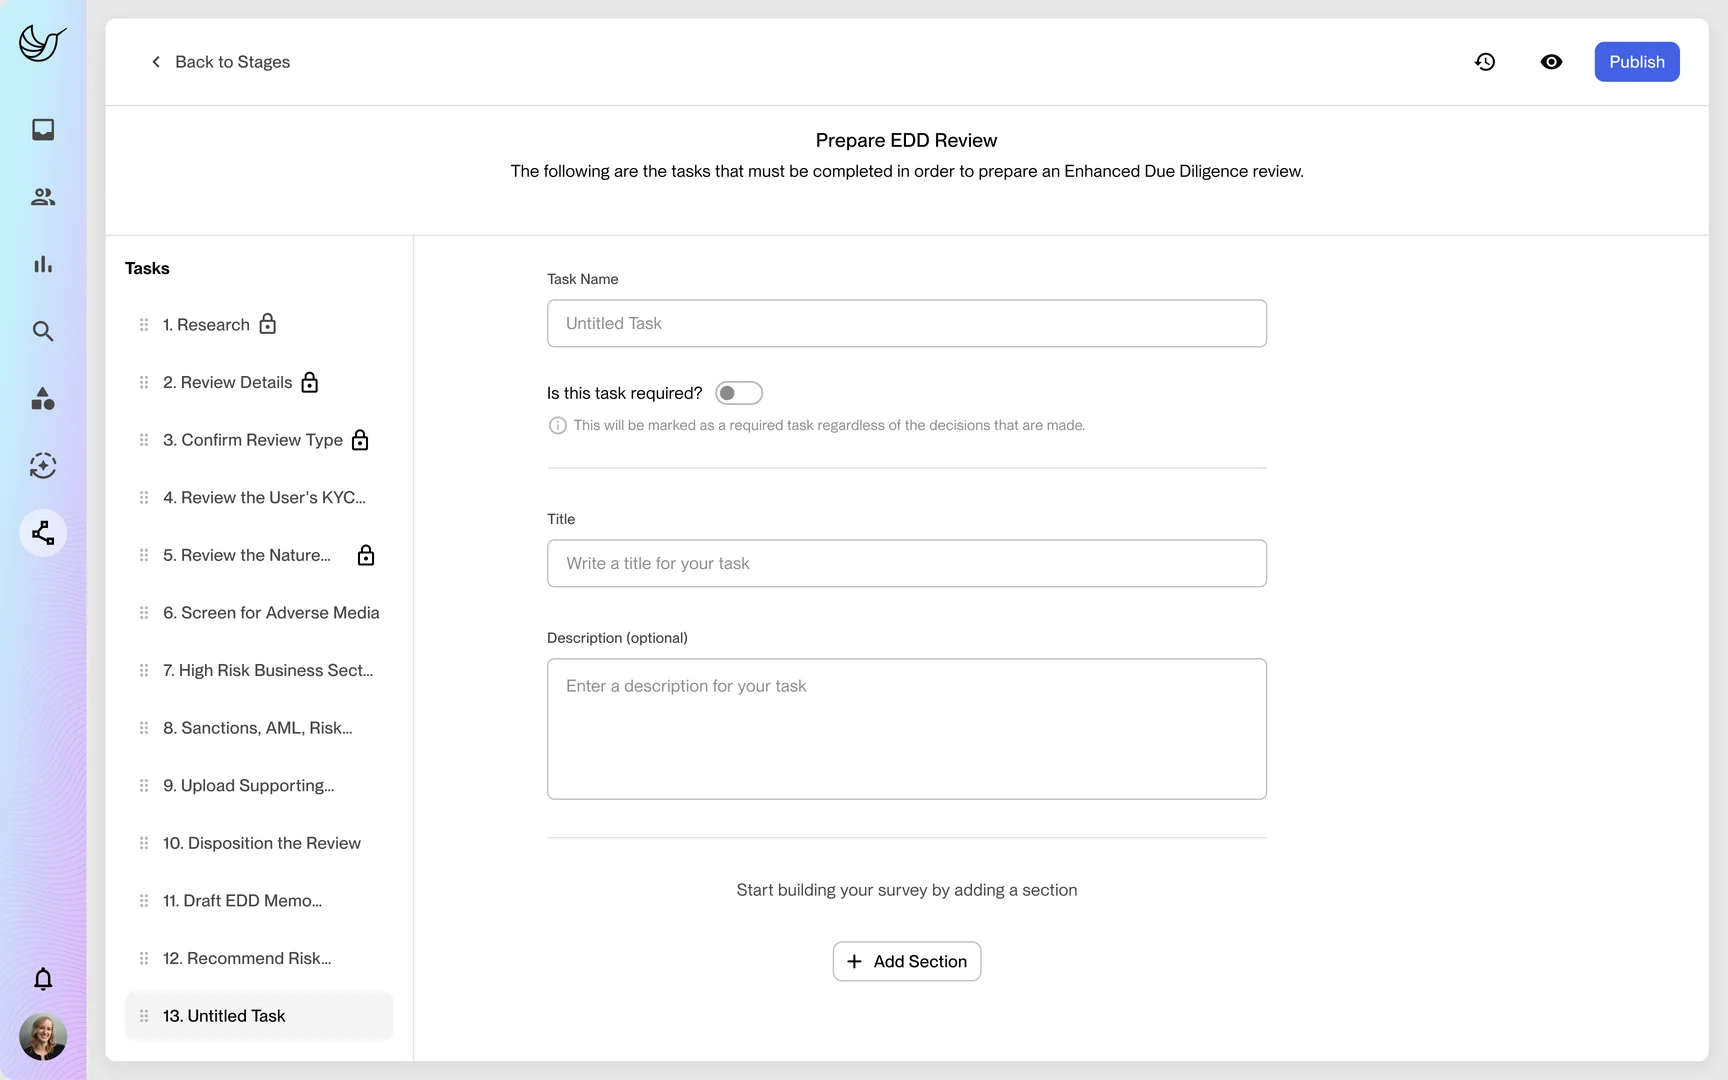Open version history clock icon
The width and height of the screenshot is (1728, 1080).
[1485, 62]
